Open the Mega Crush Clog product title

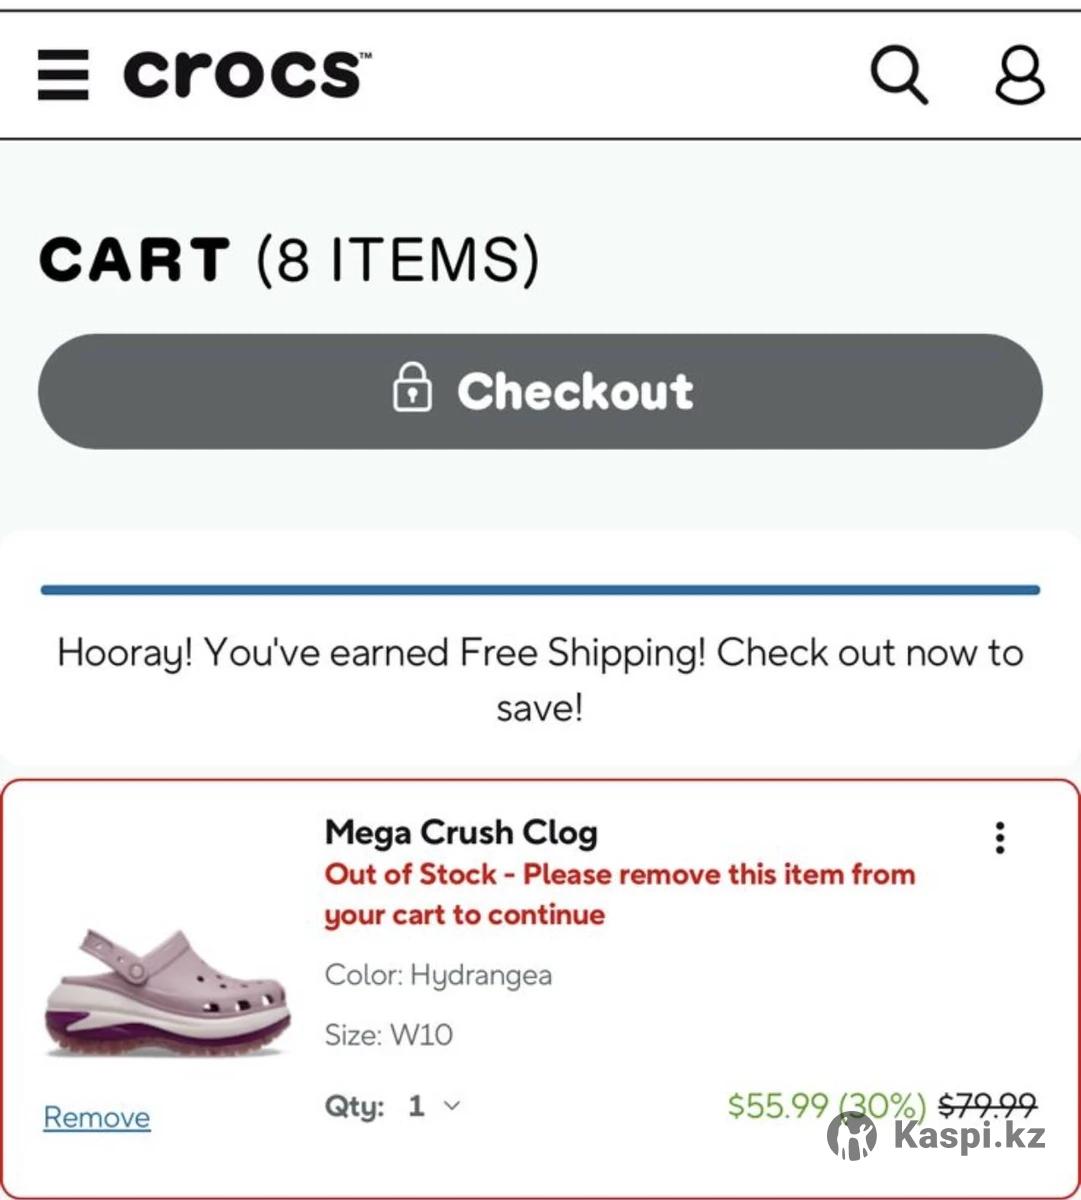coord(461,832)
